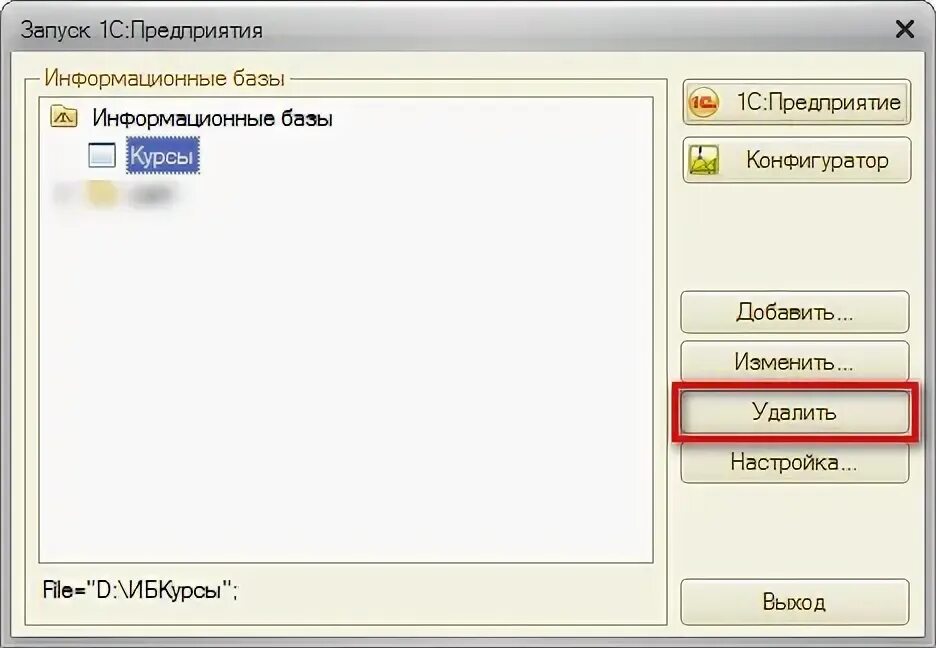
Task: Click the Изменить... button
Action: point(795,360)
